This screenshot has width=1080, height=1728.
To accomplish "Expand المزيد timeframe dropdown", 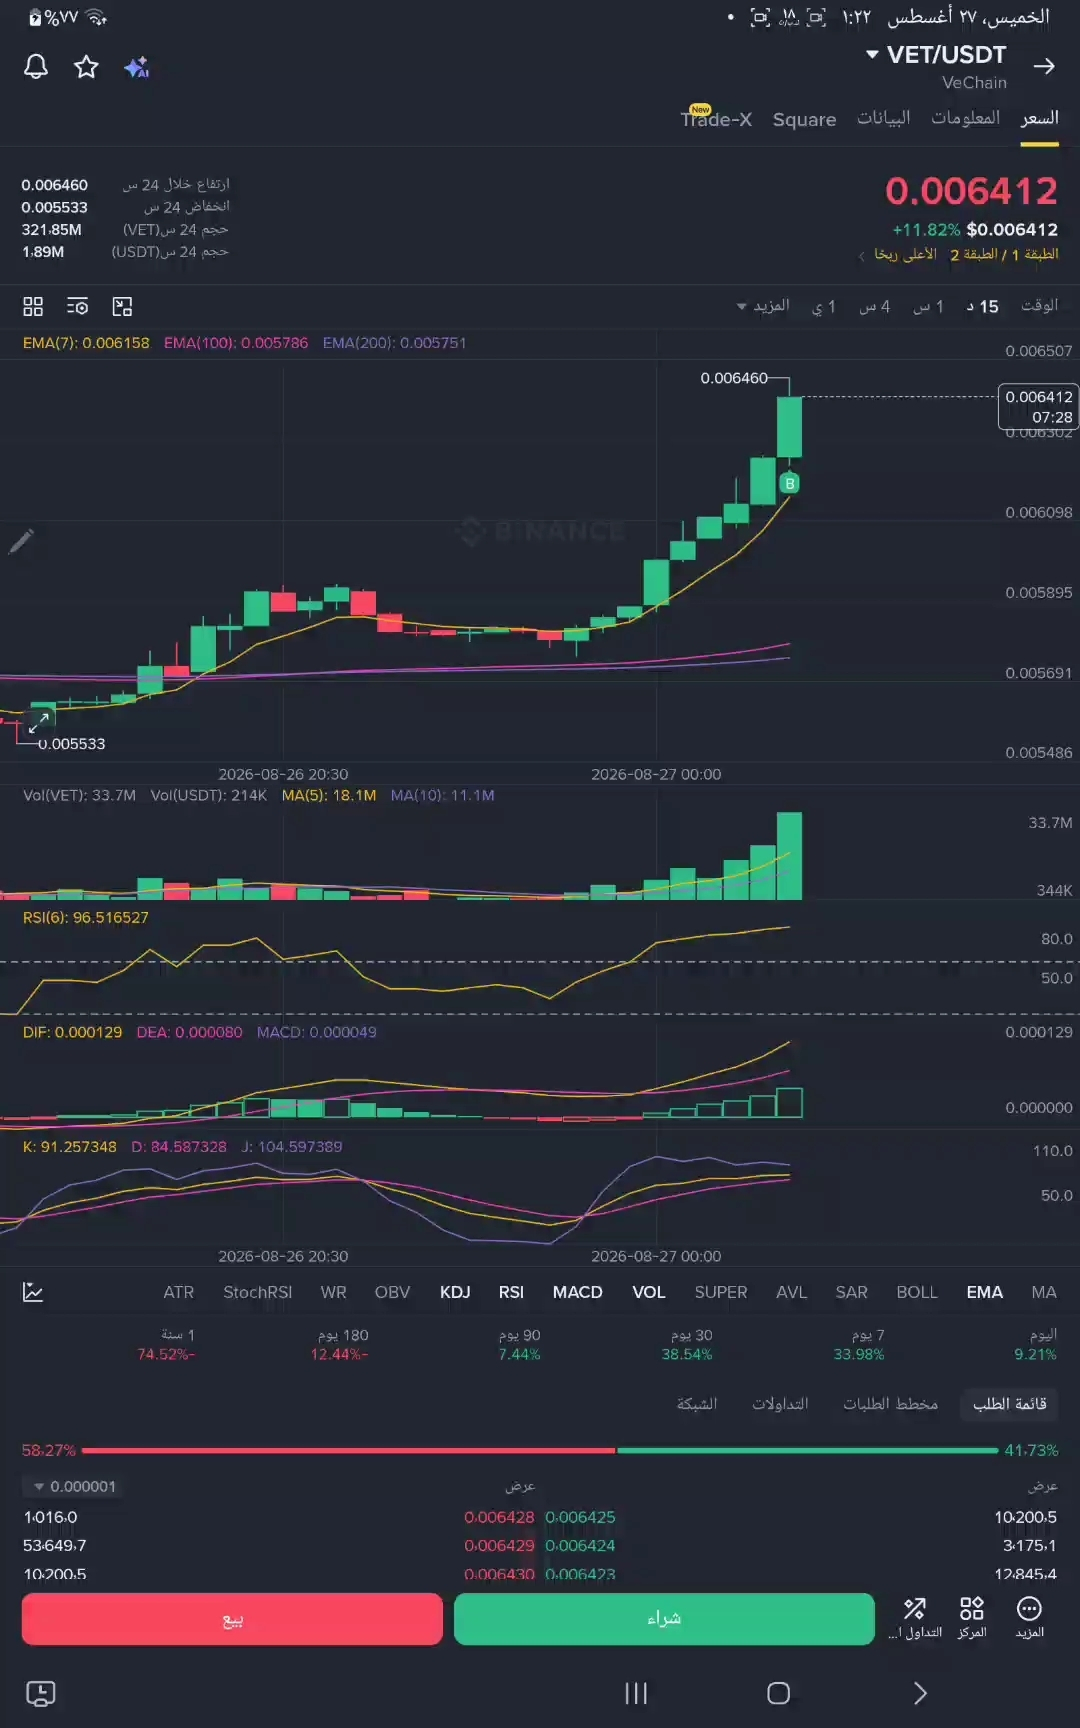I will pyautogui.click(x=763, y=306).
